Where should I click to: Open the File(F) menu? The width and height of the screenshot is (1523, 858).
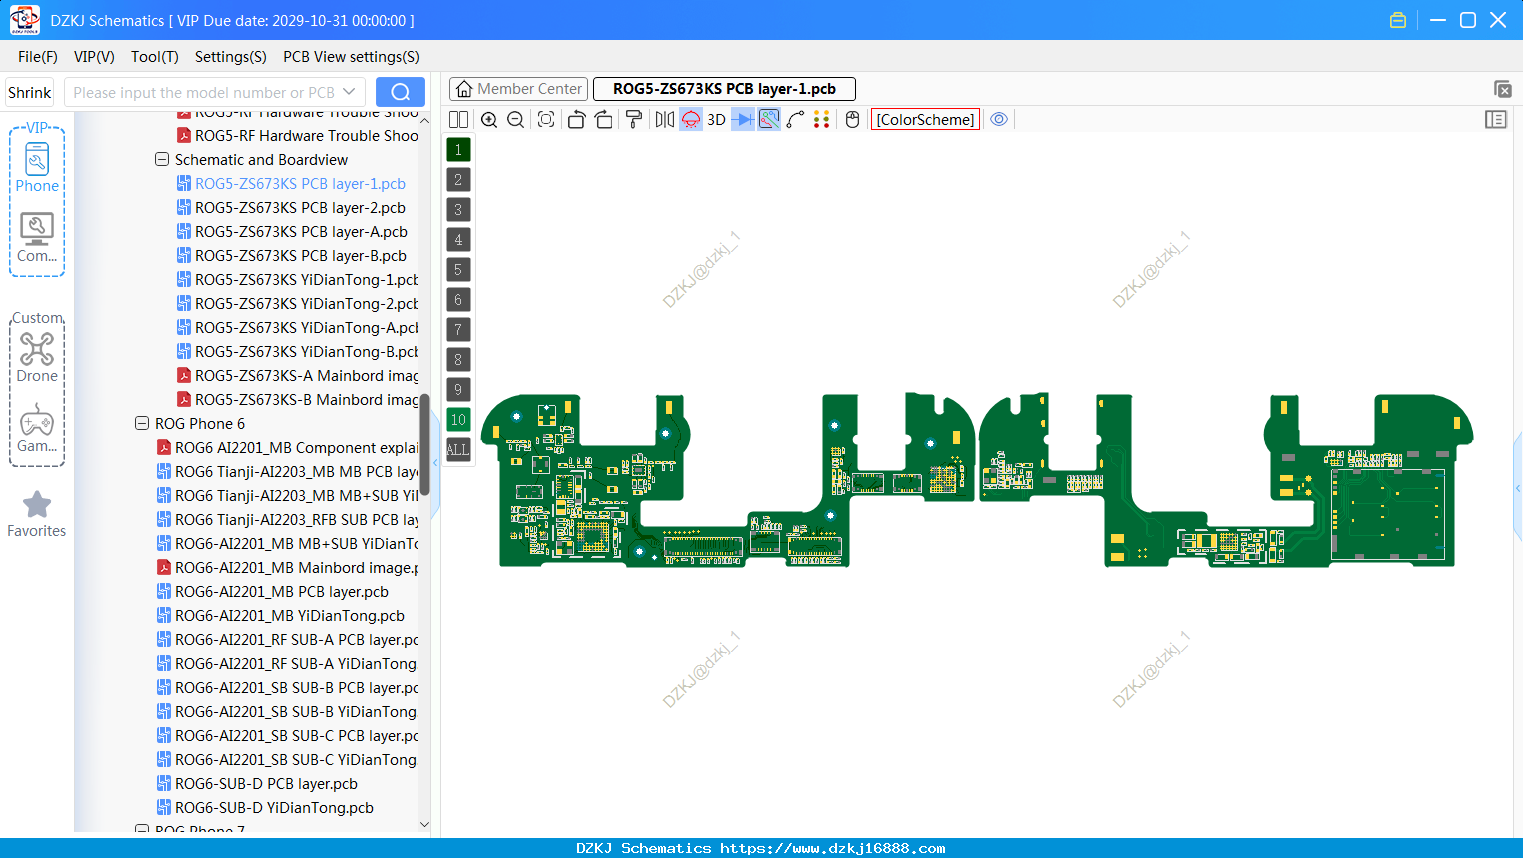(38, 57)
